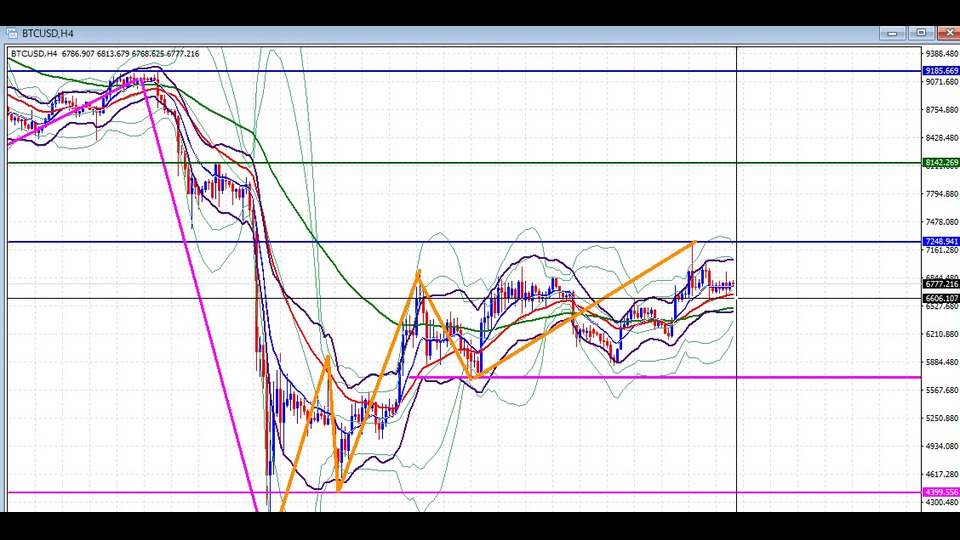Click the BTCUSD,H4 window title text
The image size is (960, 540).
pyautogui.click(x=48, y=34)
